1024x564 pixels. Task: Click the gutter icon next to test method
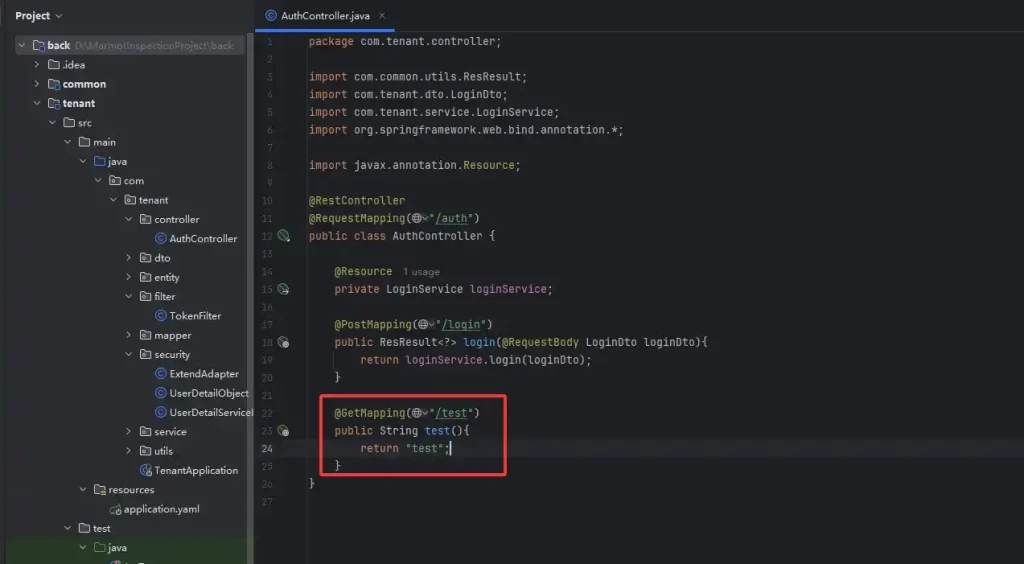click(283, 431)
